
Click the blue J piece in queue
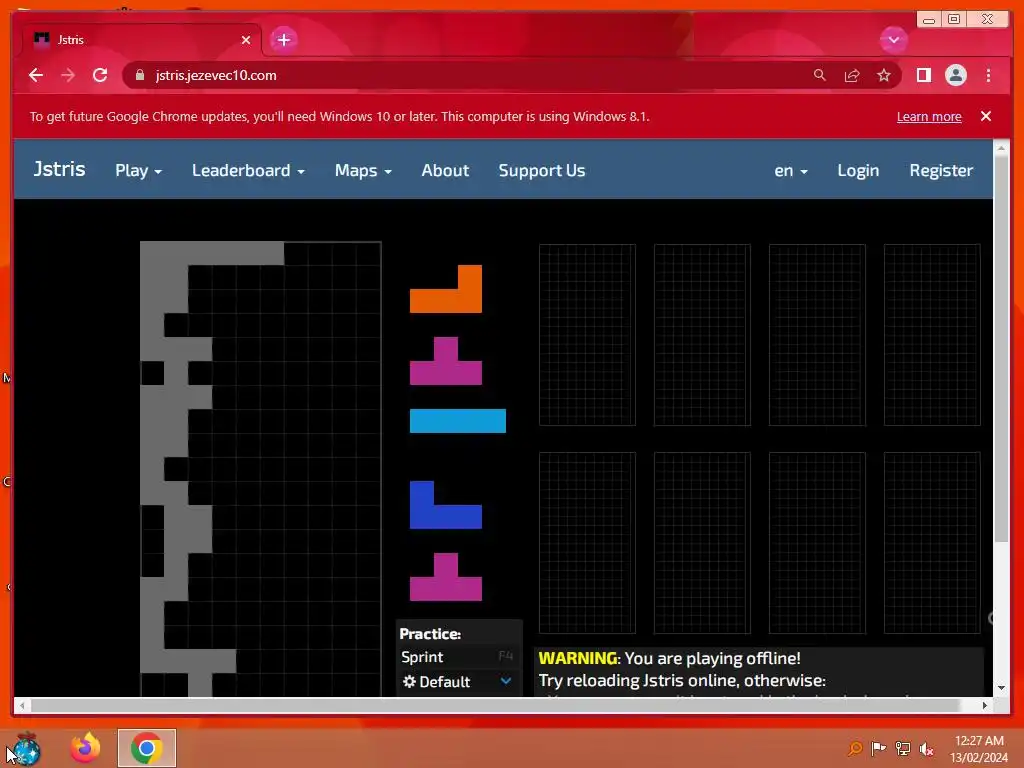[446, 505]
